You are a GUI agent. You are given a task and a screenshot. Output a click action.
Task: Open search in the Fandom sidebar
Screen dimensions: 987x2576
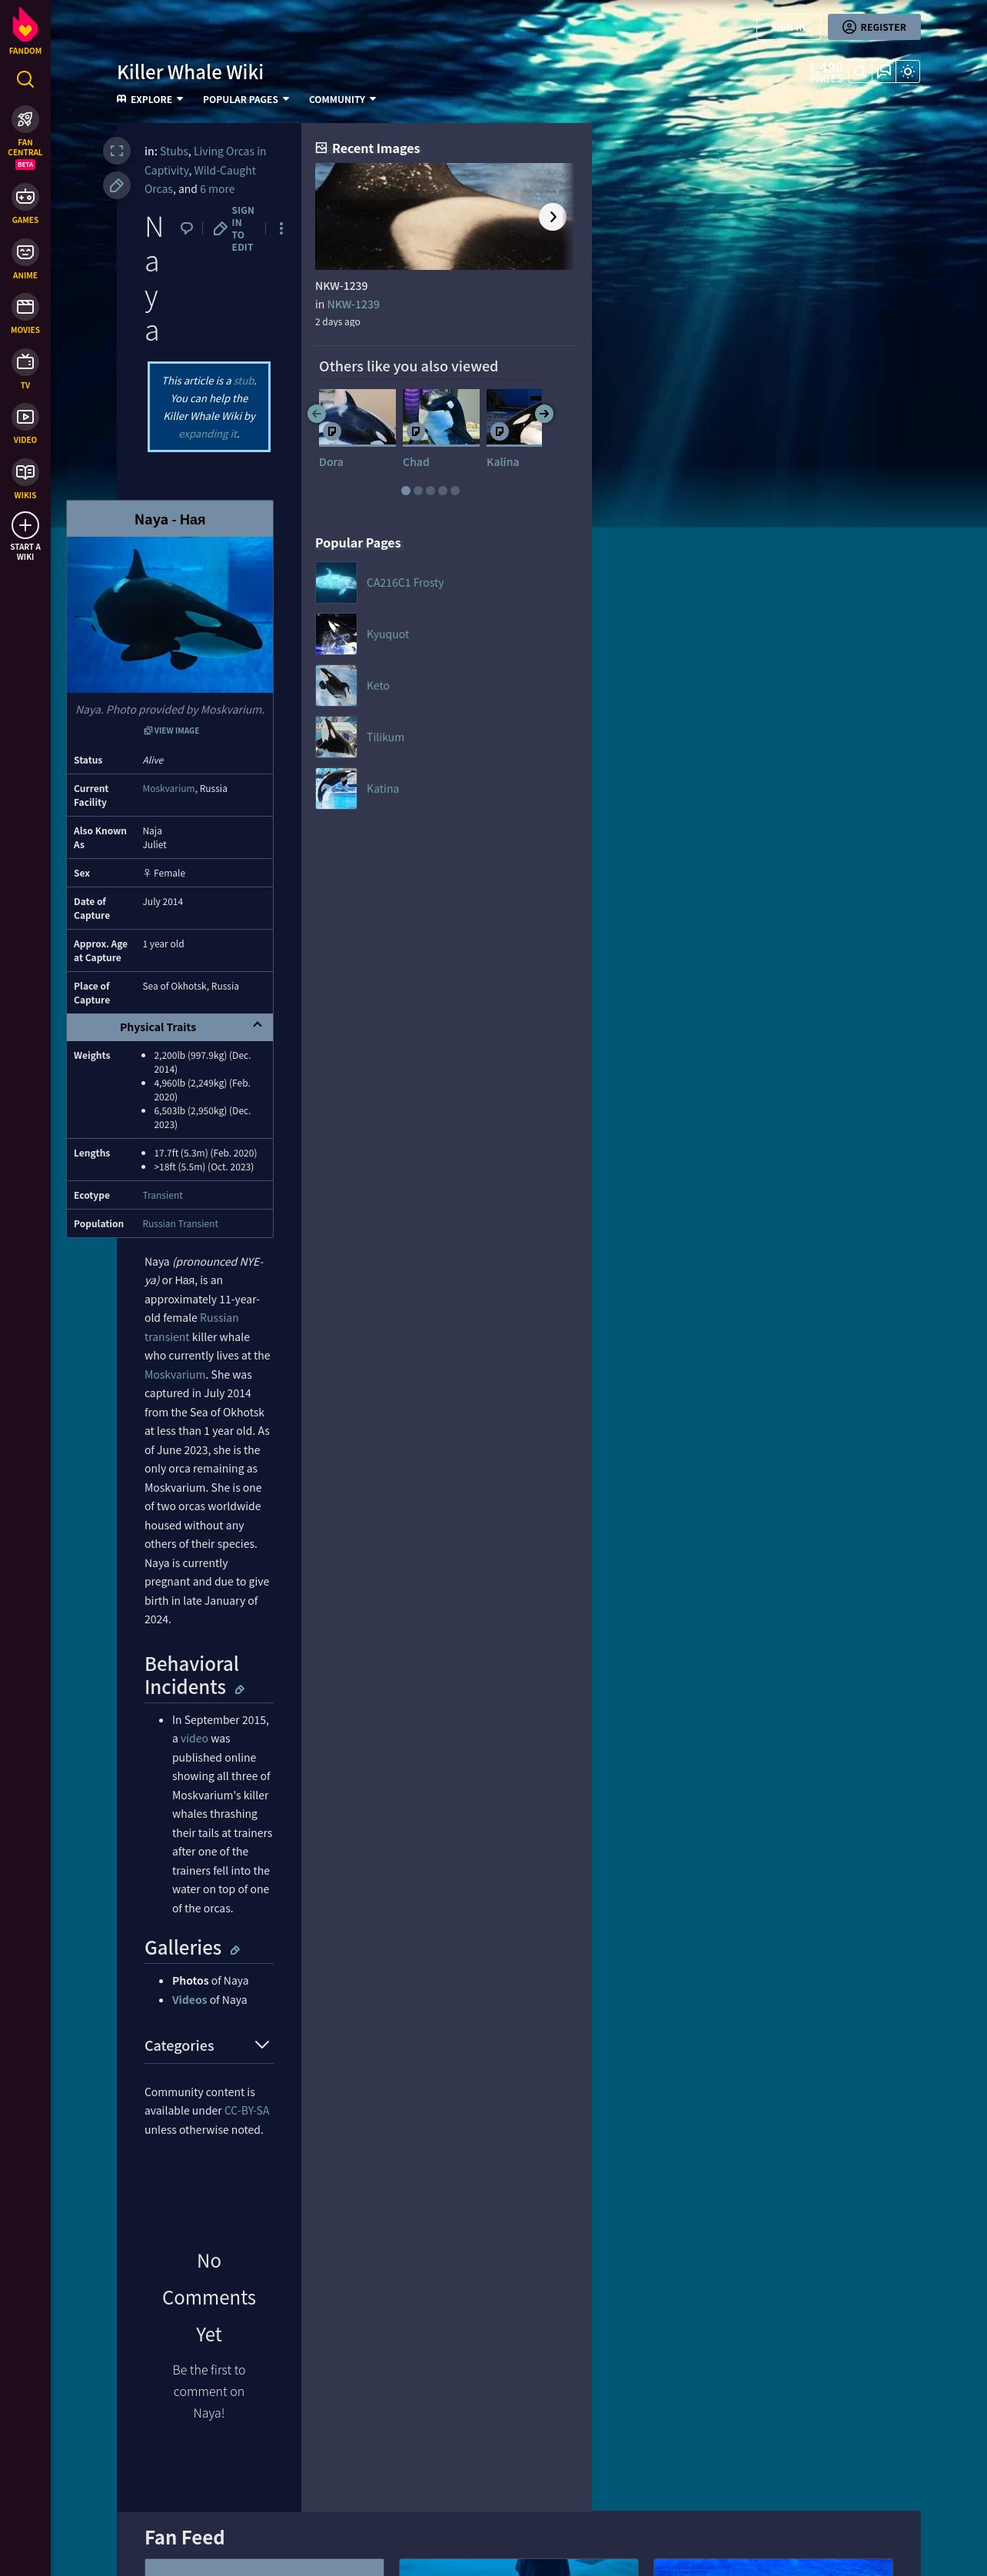point(25,79)
